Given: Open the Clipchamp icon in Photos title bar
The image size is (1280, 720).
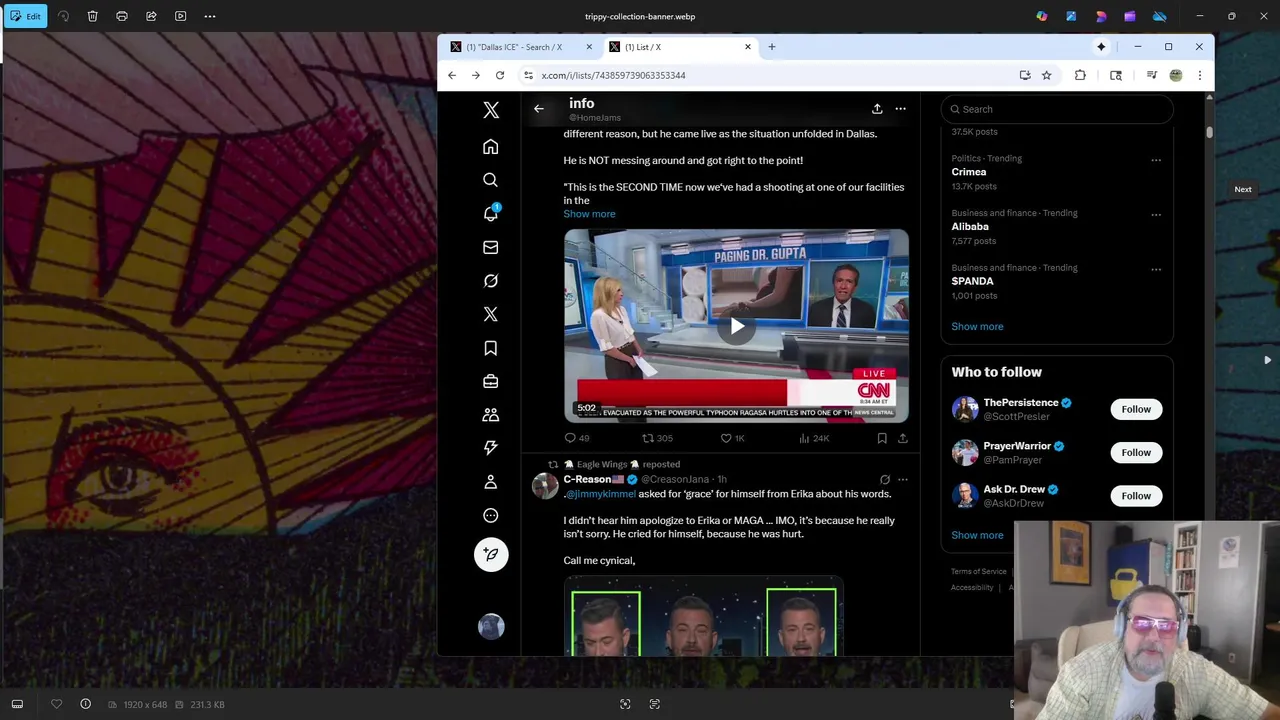Looking at the screenshot, I should [x=1130, y=16].
